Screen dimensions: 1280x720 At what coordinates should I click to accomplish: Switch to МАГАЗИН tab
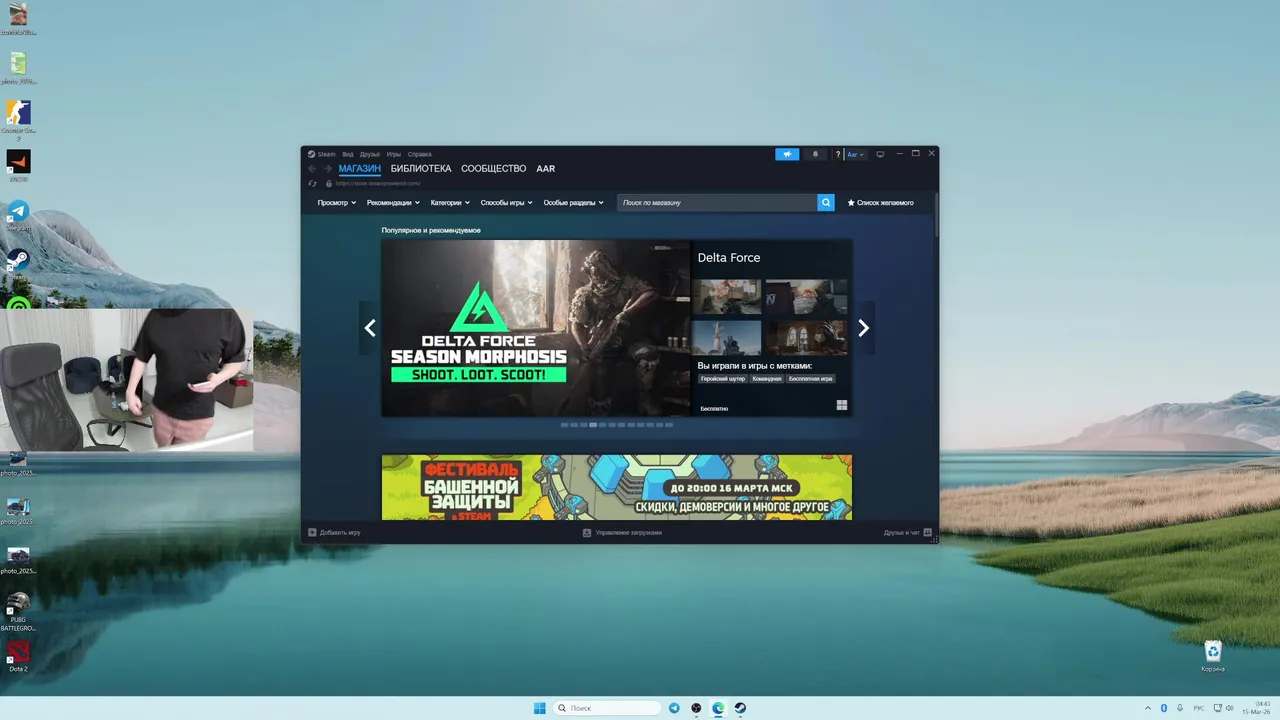[x=360, y=169]
